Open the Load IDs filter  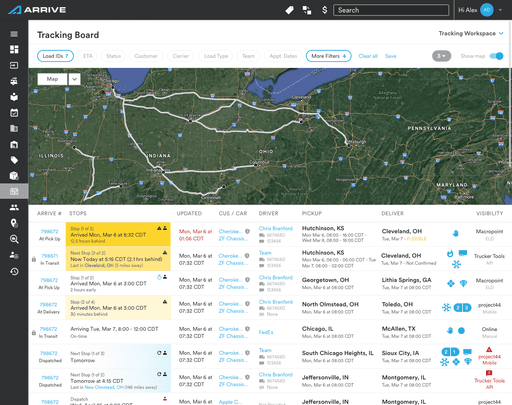[x=55, y=56]
